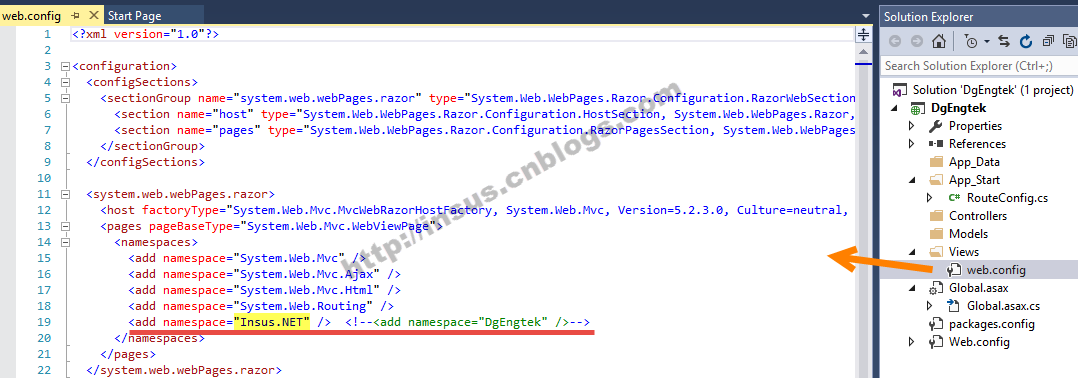Close the web.config tab

tap(93, 15)
